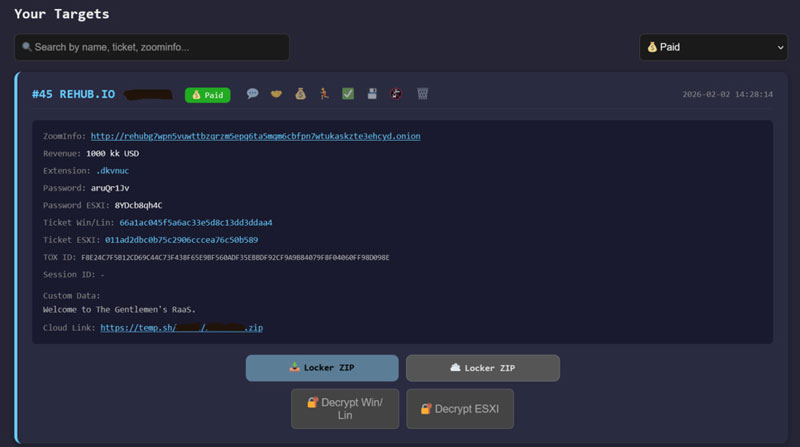Click the speech bubble chat icon
The width and height of the screenshot is (800, 447).
pos(252,94)
